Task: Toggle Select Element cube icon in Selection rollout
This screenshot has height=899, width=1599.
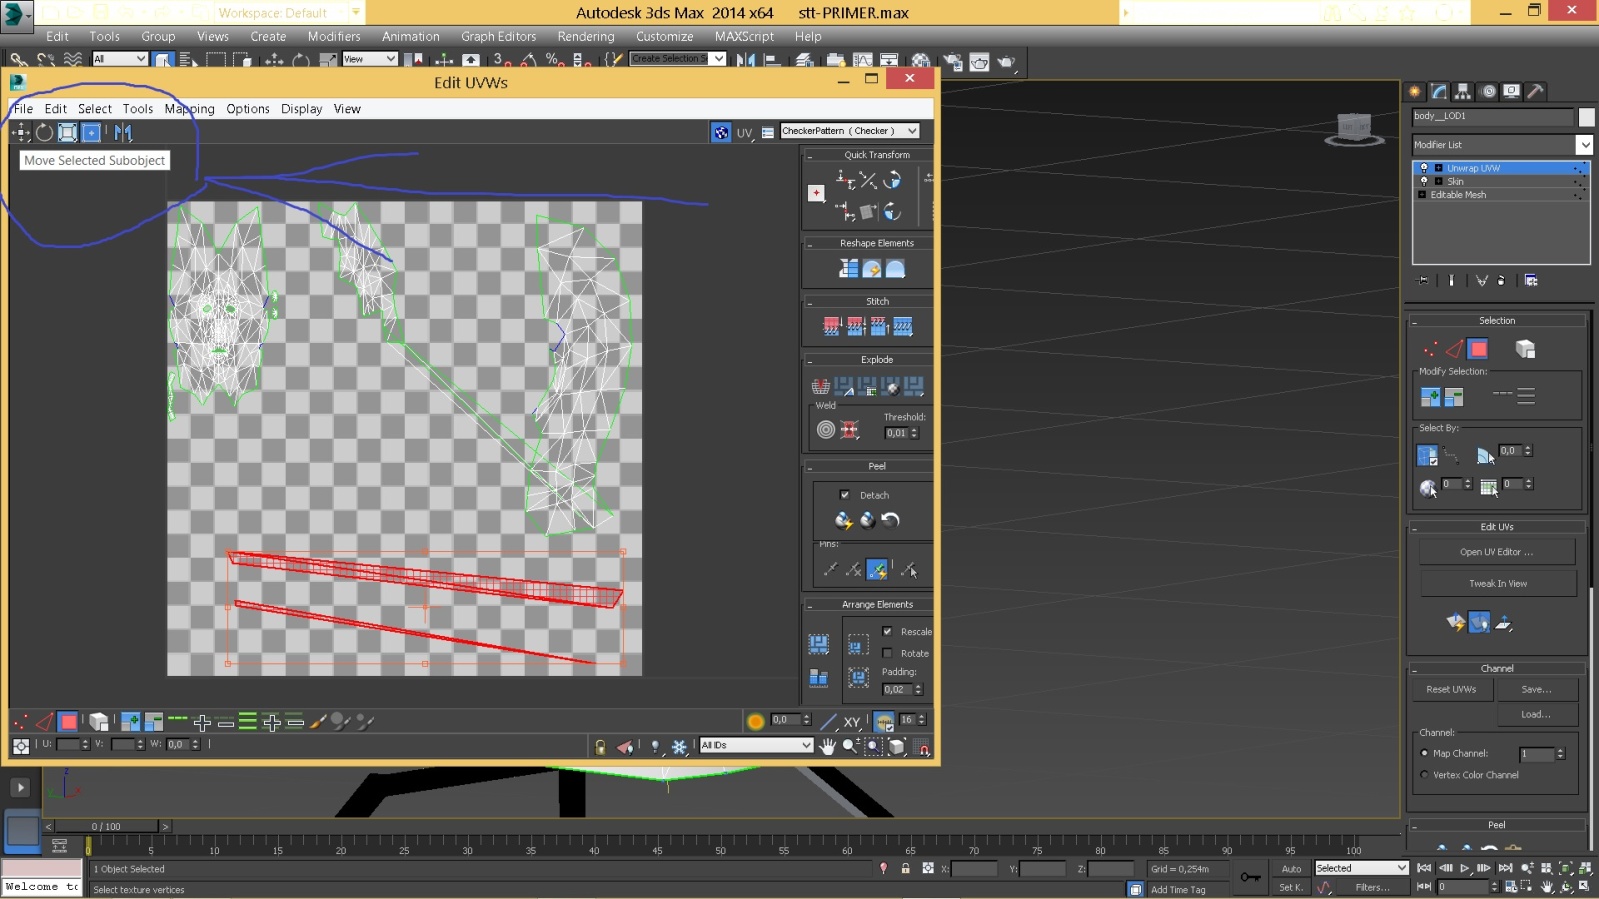Action: click(x=1524, y=349)
